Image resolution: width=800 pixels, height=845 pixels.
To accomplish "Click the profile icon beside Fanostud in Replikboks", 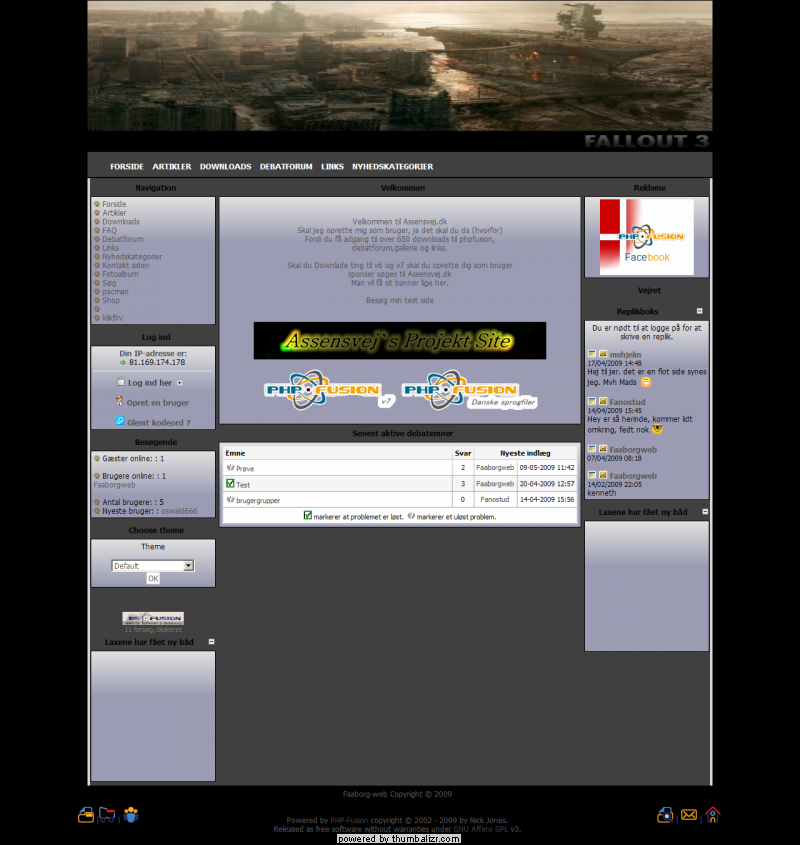I will (591, 401).
